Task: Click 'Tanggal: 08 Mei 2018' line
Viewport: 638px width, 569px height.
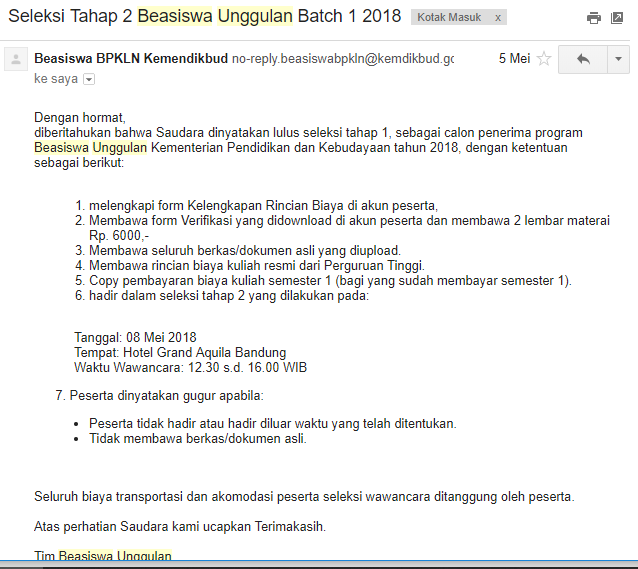Action: 135,337
